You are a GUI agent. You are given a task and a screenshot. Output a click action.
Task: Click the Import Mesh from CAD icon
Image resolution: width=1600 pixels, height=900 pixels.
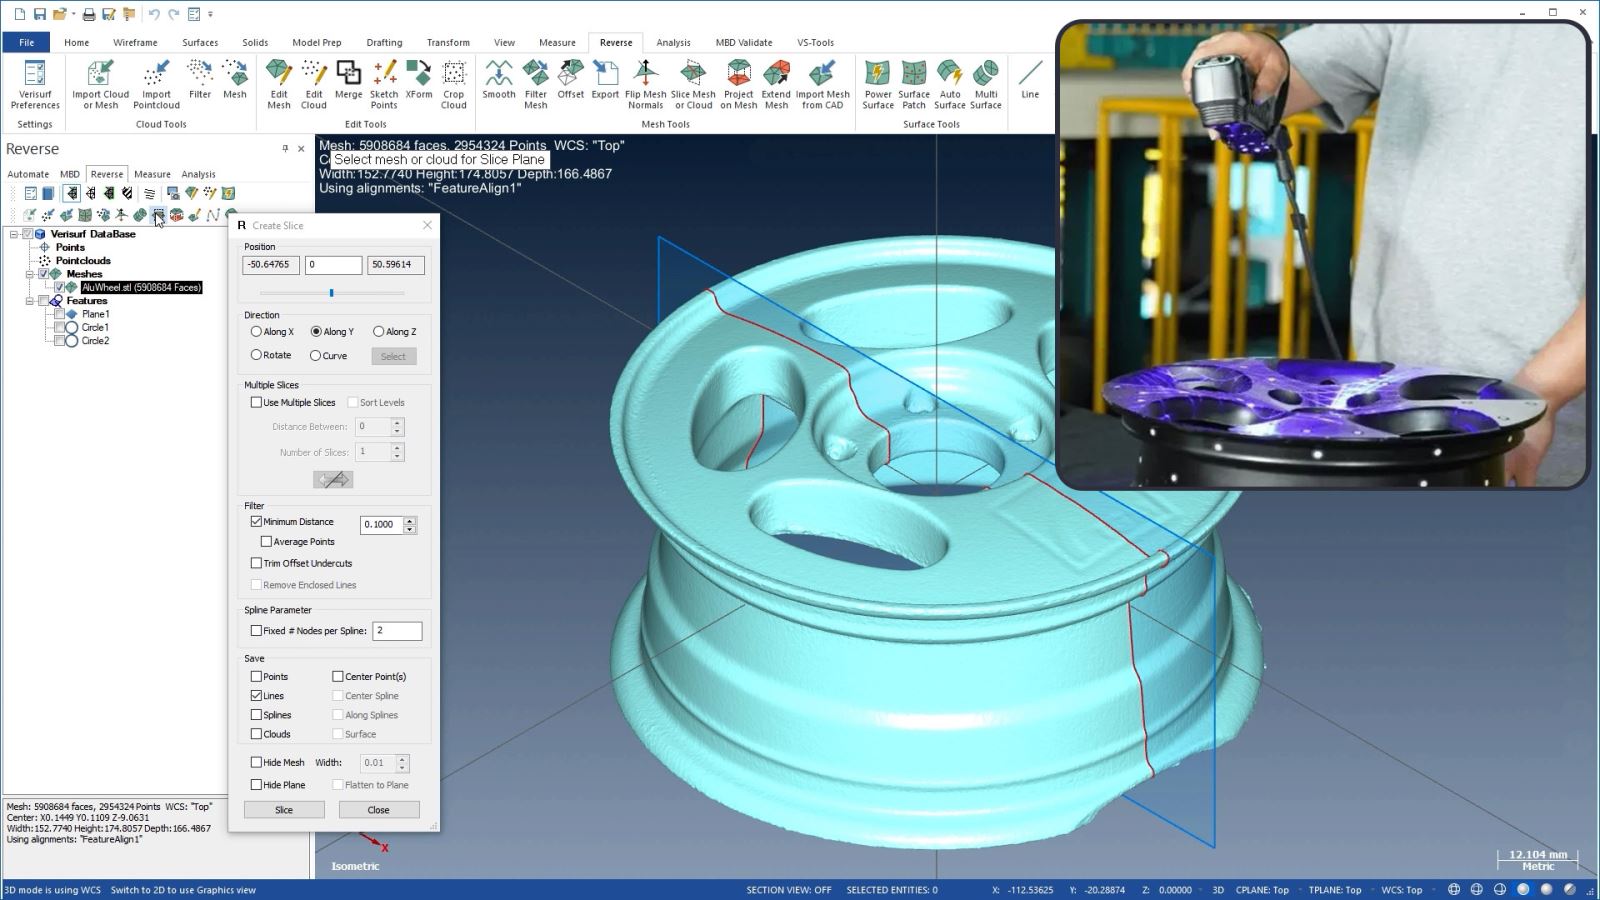click(x=822, y=84)
